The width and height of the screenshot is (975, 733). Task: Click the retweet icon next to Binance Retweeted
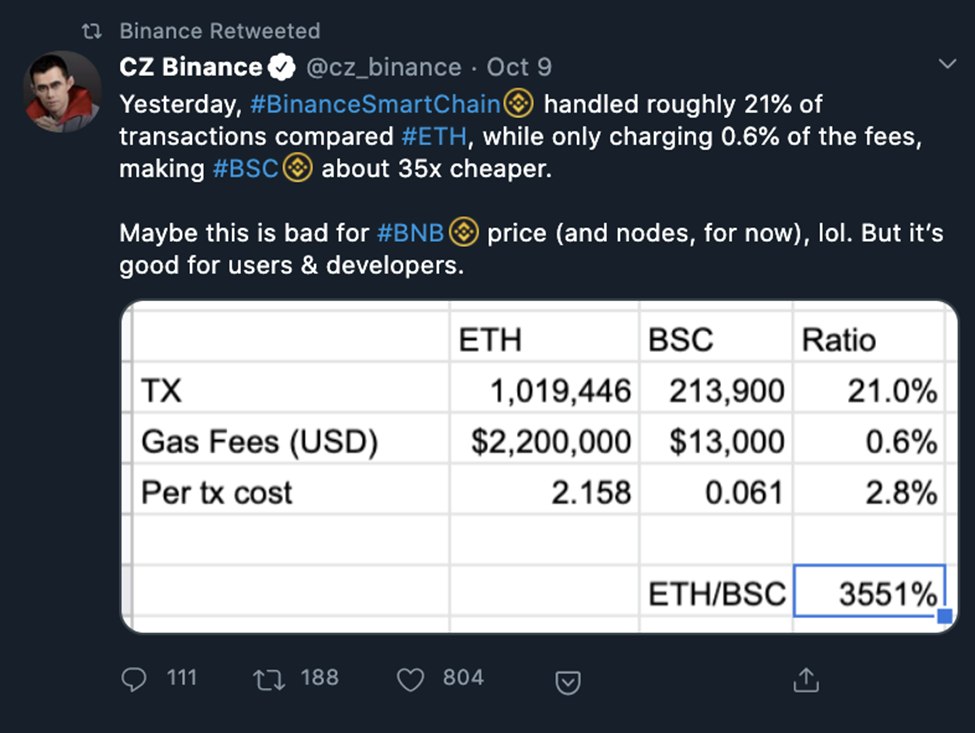coord(92,31)
